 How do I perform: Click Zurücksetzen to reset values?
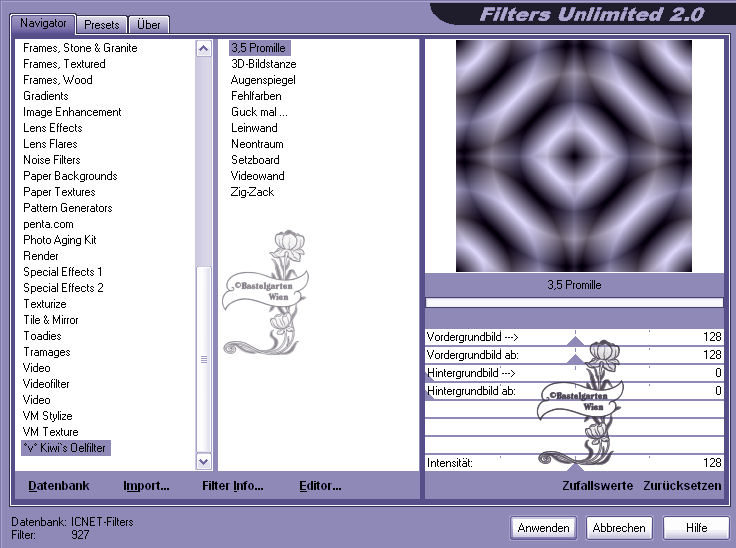tap(682, 486)
